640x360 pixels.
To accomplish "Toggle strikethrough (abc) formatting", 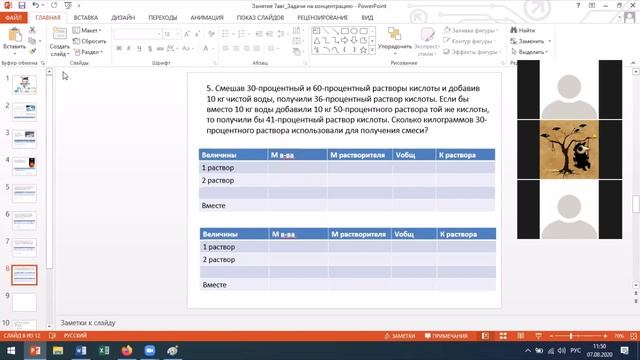I will point(160,48).
